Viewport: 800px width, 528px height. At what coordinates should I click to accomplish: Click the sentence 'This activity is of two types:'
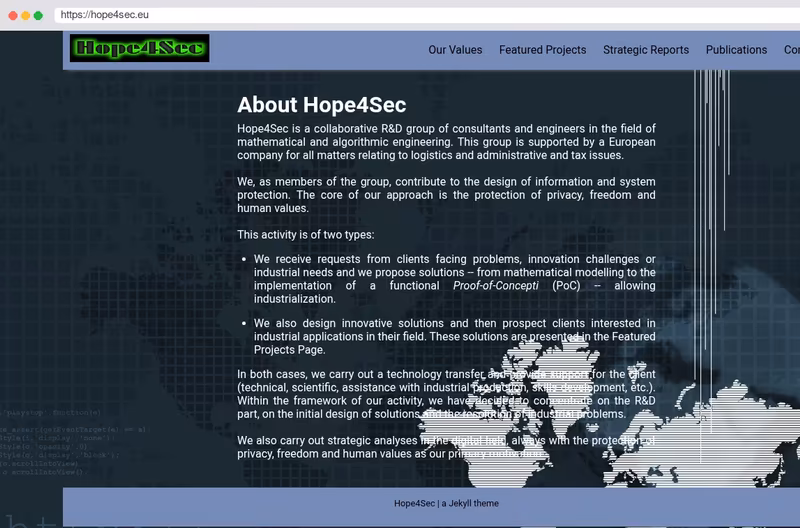pos(306,235)
